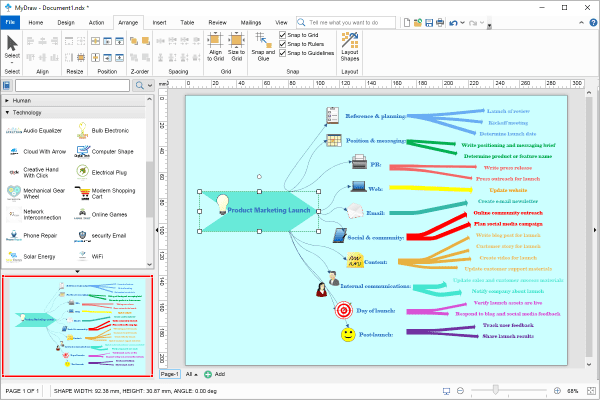Toggle the Snap to Guidelines checkbox
Viewport: 600px width, 400px height.
click(x=282, y=53)
